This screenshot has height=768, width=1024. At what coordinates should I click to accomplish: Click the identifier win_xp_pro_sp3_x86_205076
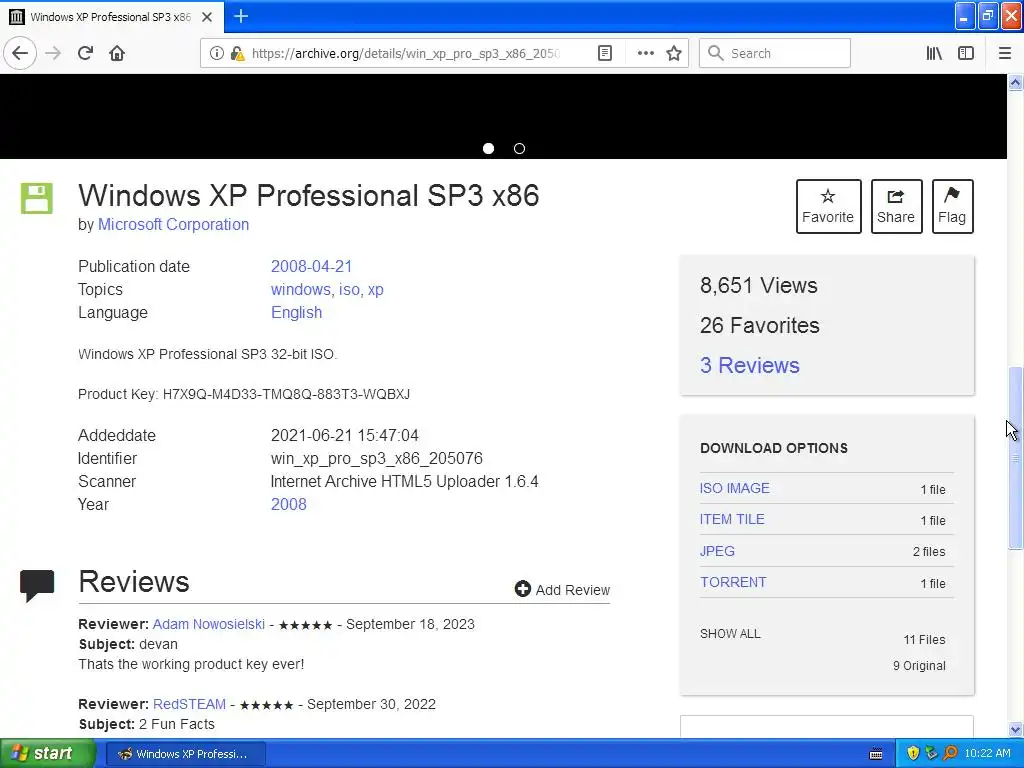pyautogui.click(x=377, y=458)
